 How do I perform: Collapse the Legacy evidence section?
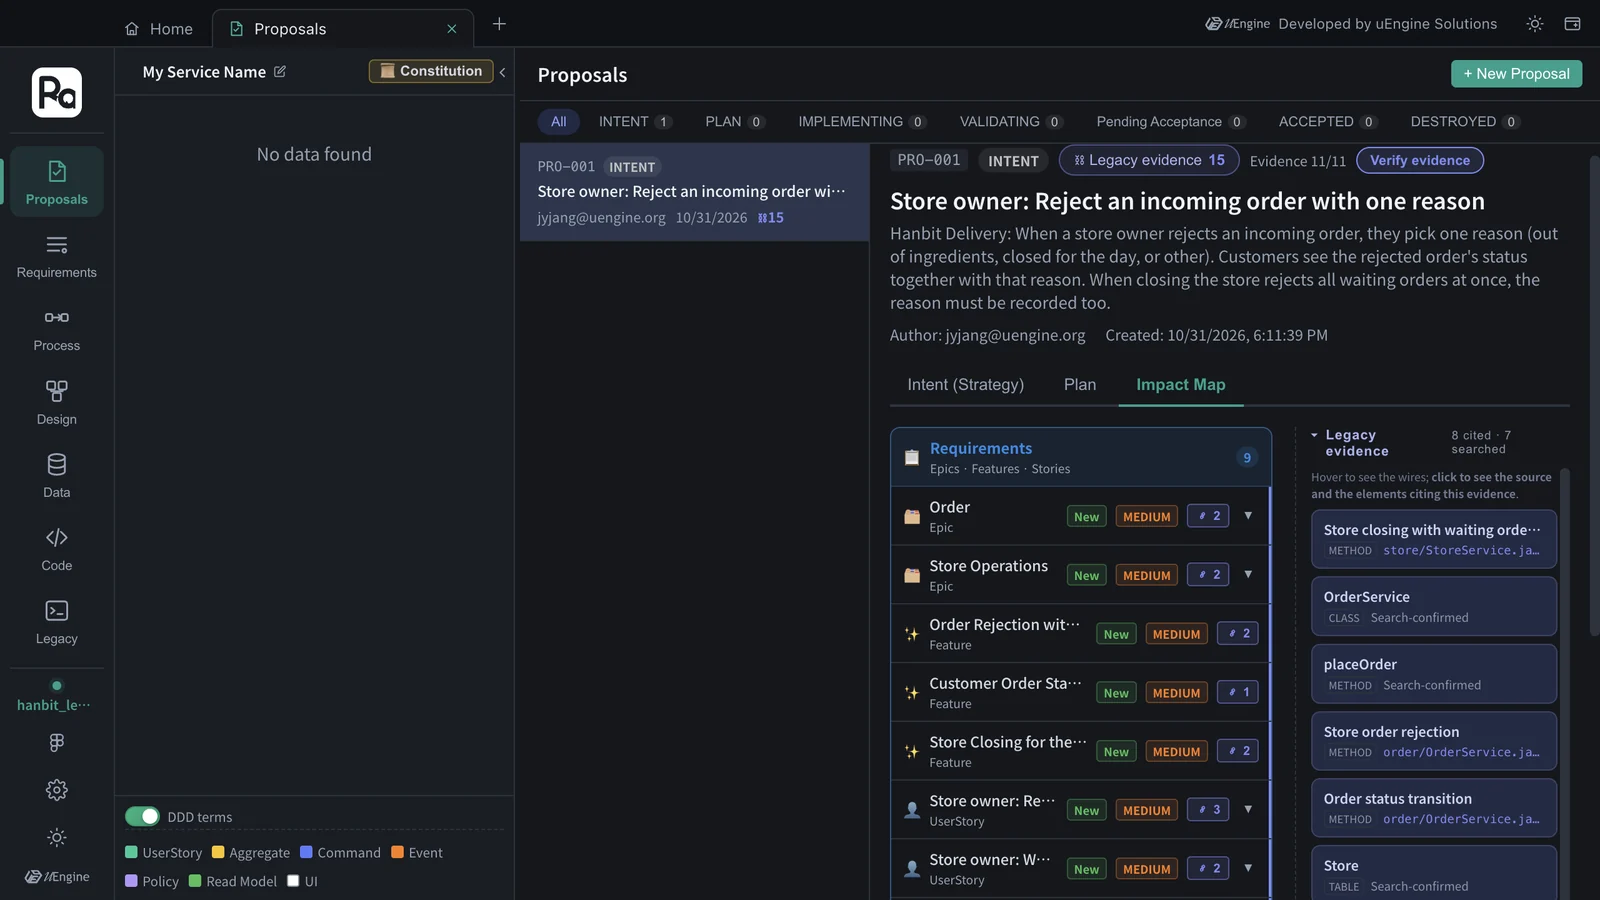(1314, 436)
